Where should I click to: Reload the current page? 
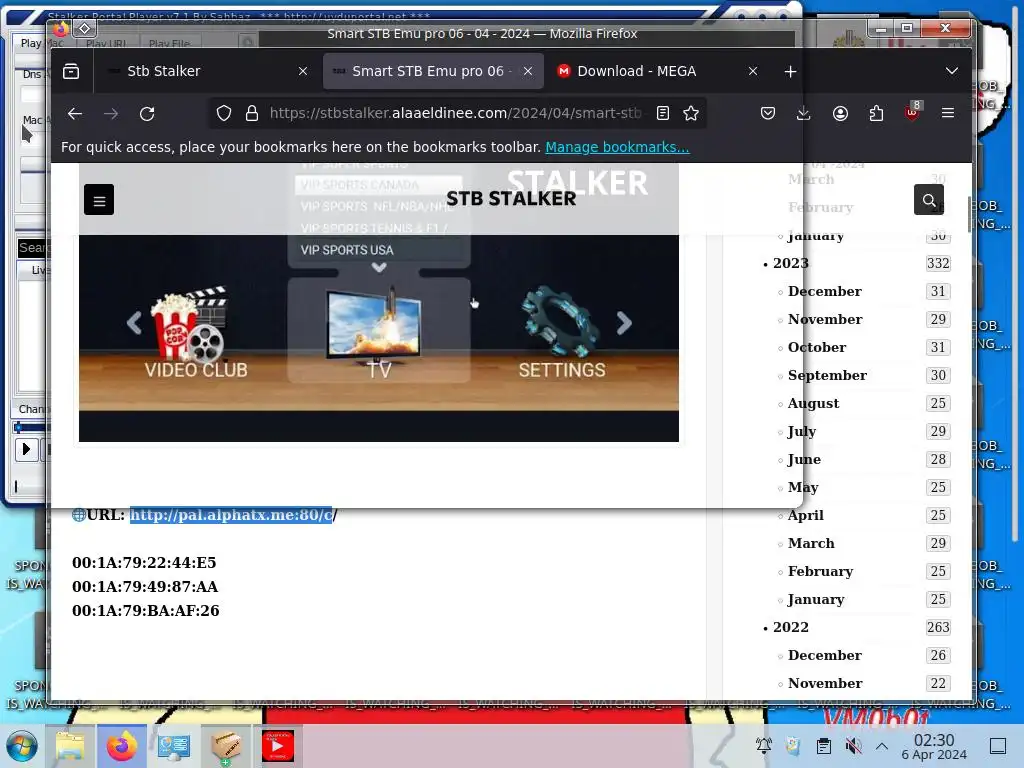click(147, 114)
